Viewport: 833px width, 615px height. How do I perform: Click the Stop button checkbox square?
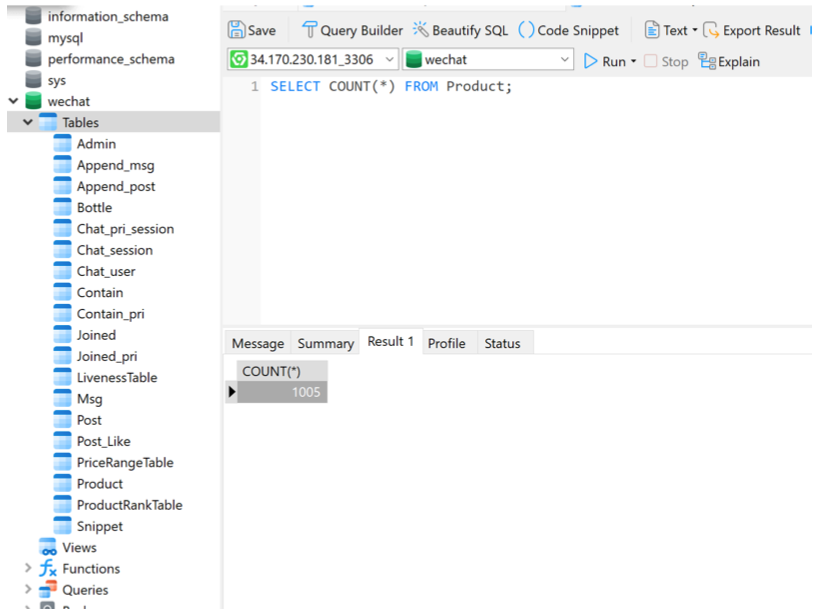point(651,61)
